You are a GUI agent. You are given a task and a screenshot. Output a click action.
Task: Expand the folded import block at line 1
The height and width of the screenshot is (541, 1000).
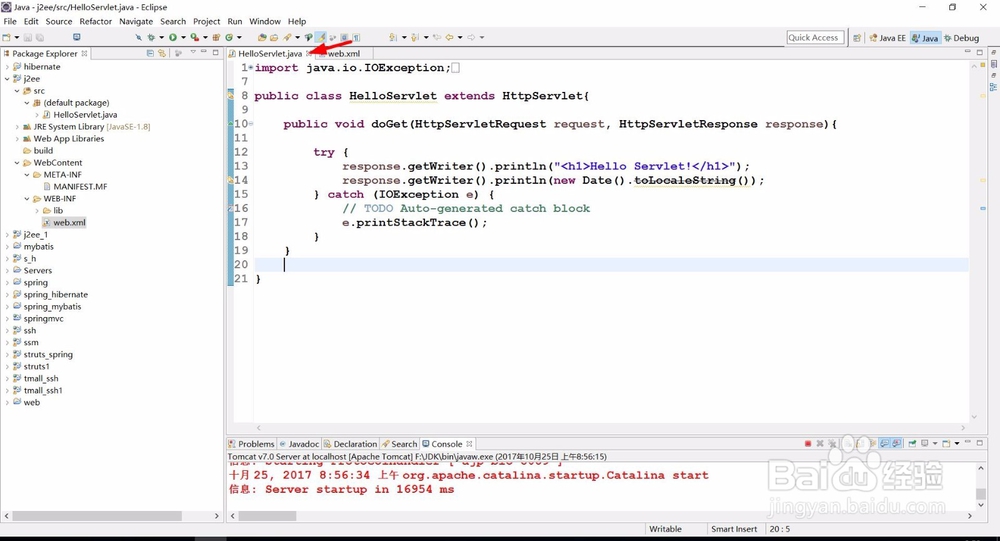click(x=251, y=68)
